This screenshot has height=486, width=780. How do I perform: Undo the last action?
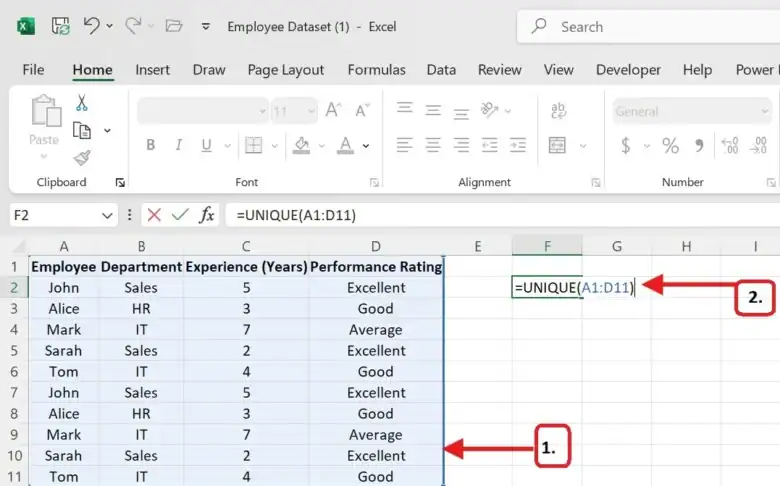tap(92, 25)
